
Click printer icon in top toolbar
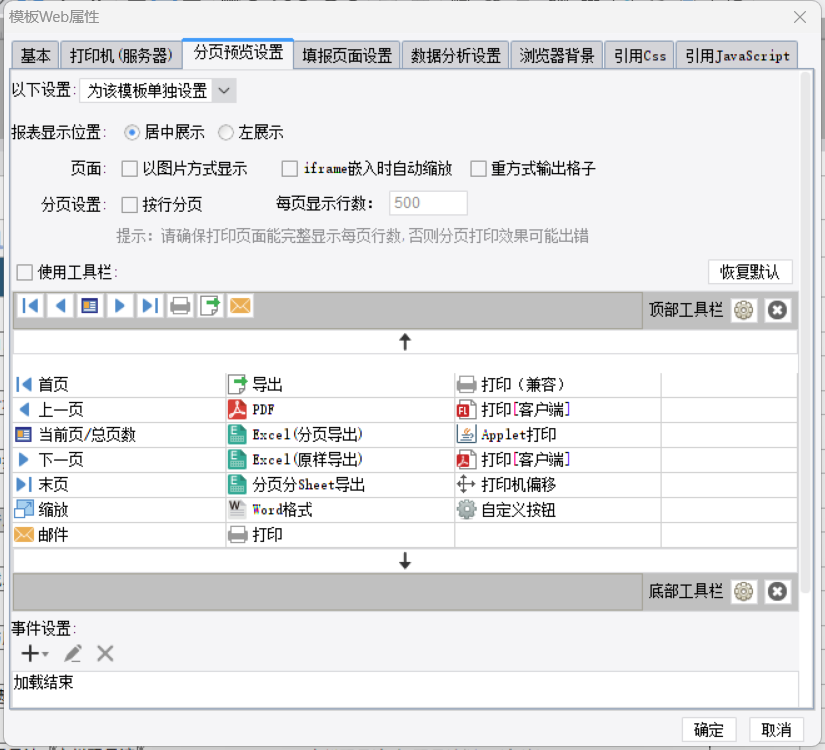click(x=180, y=306)
